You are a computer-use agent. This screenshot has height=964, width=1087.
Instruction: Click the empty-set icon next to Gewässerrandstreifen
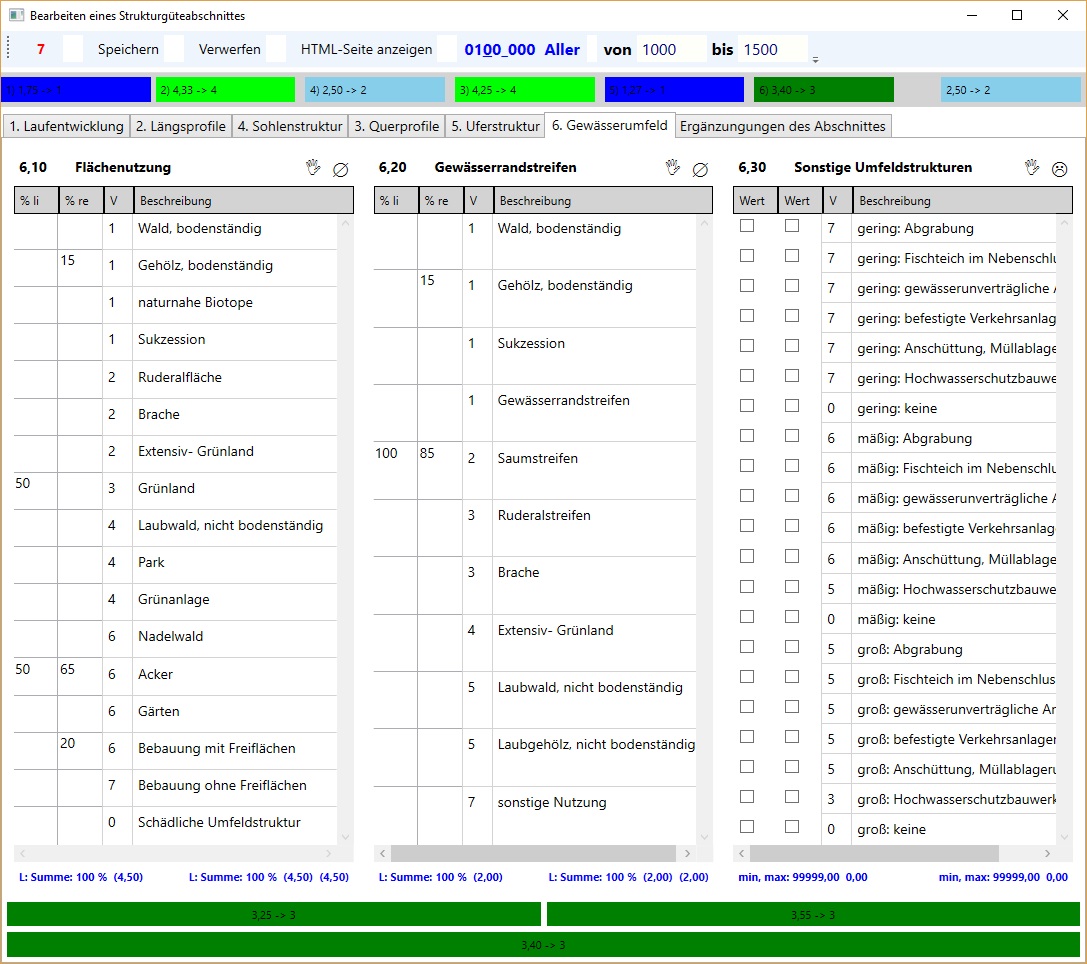coord(700,169)
